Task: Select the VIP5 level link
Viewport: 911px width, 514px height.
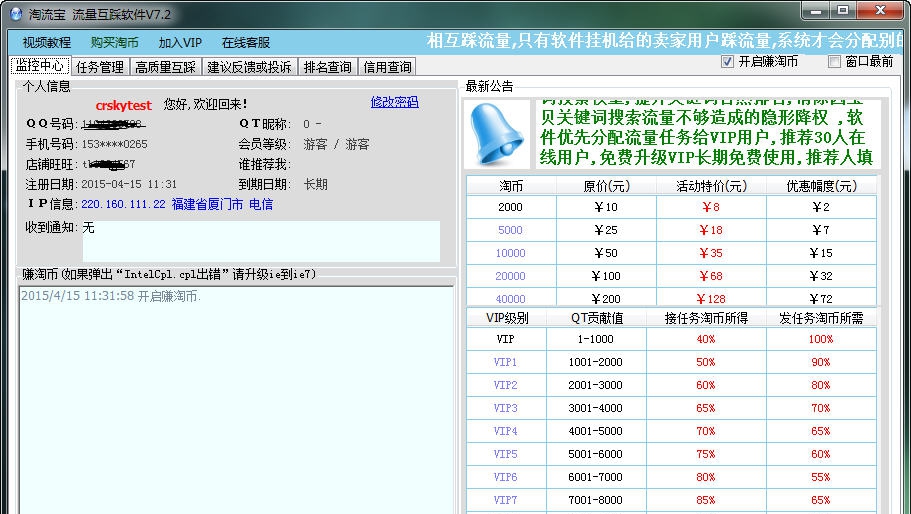Action: point(505,454)
